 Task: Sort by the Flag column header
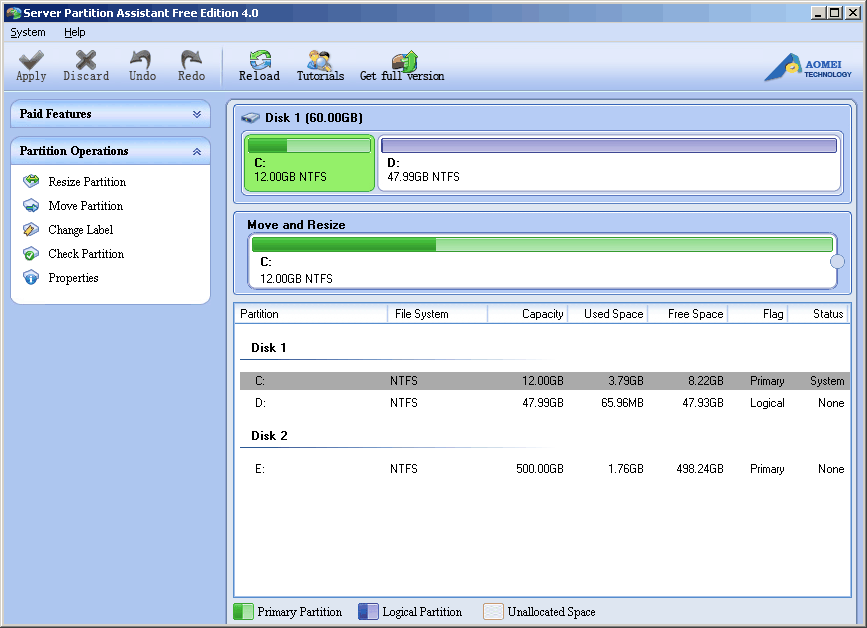pyautogui.click(x=758, y=313)
